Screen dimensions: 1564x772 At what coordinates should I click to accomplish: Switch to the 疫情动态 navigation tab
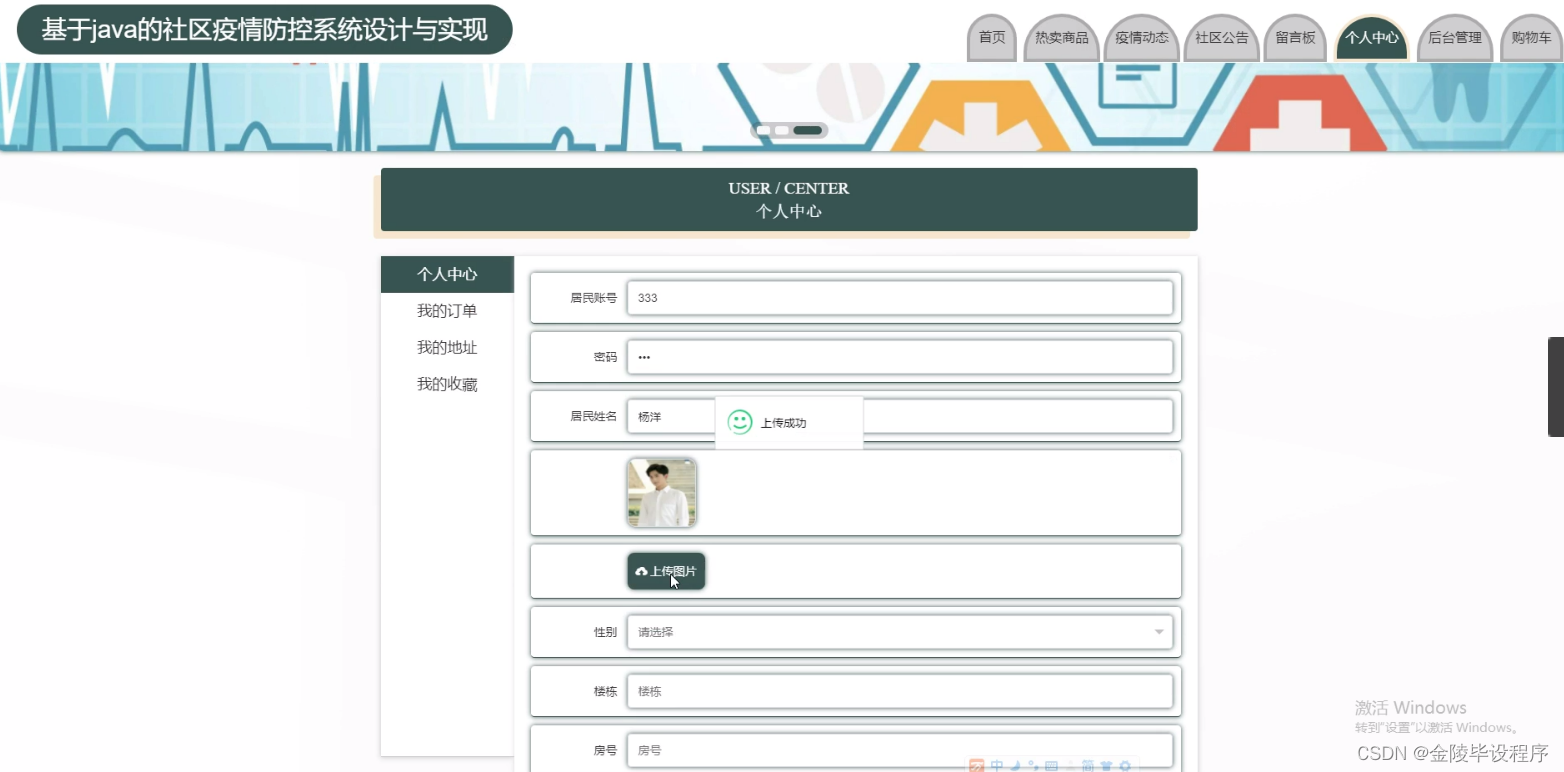point(1141,37)
